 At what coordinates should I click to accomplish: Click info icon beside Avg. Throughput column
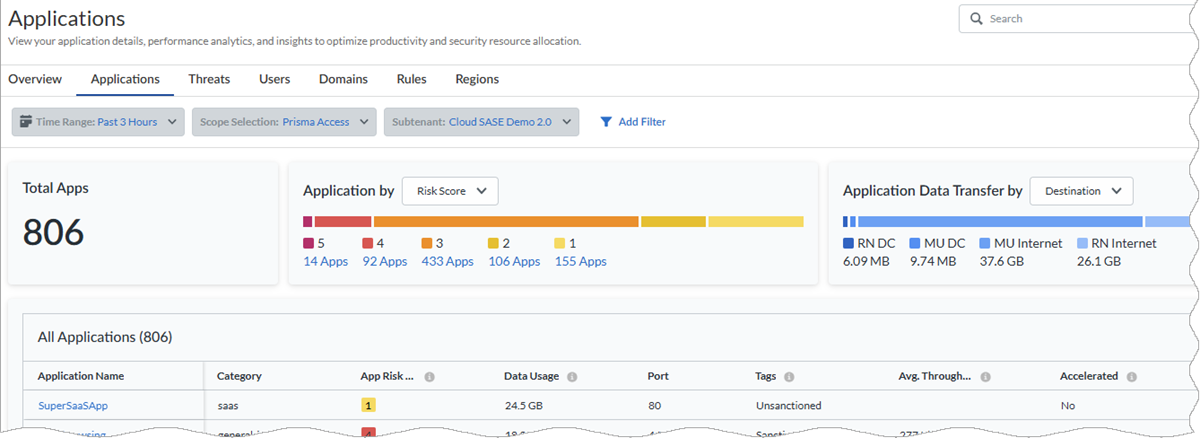986,377
